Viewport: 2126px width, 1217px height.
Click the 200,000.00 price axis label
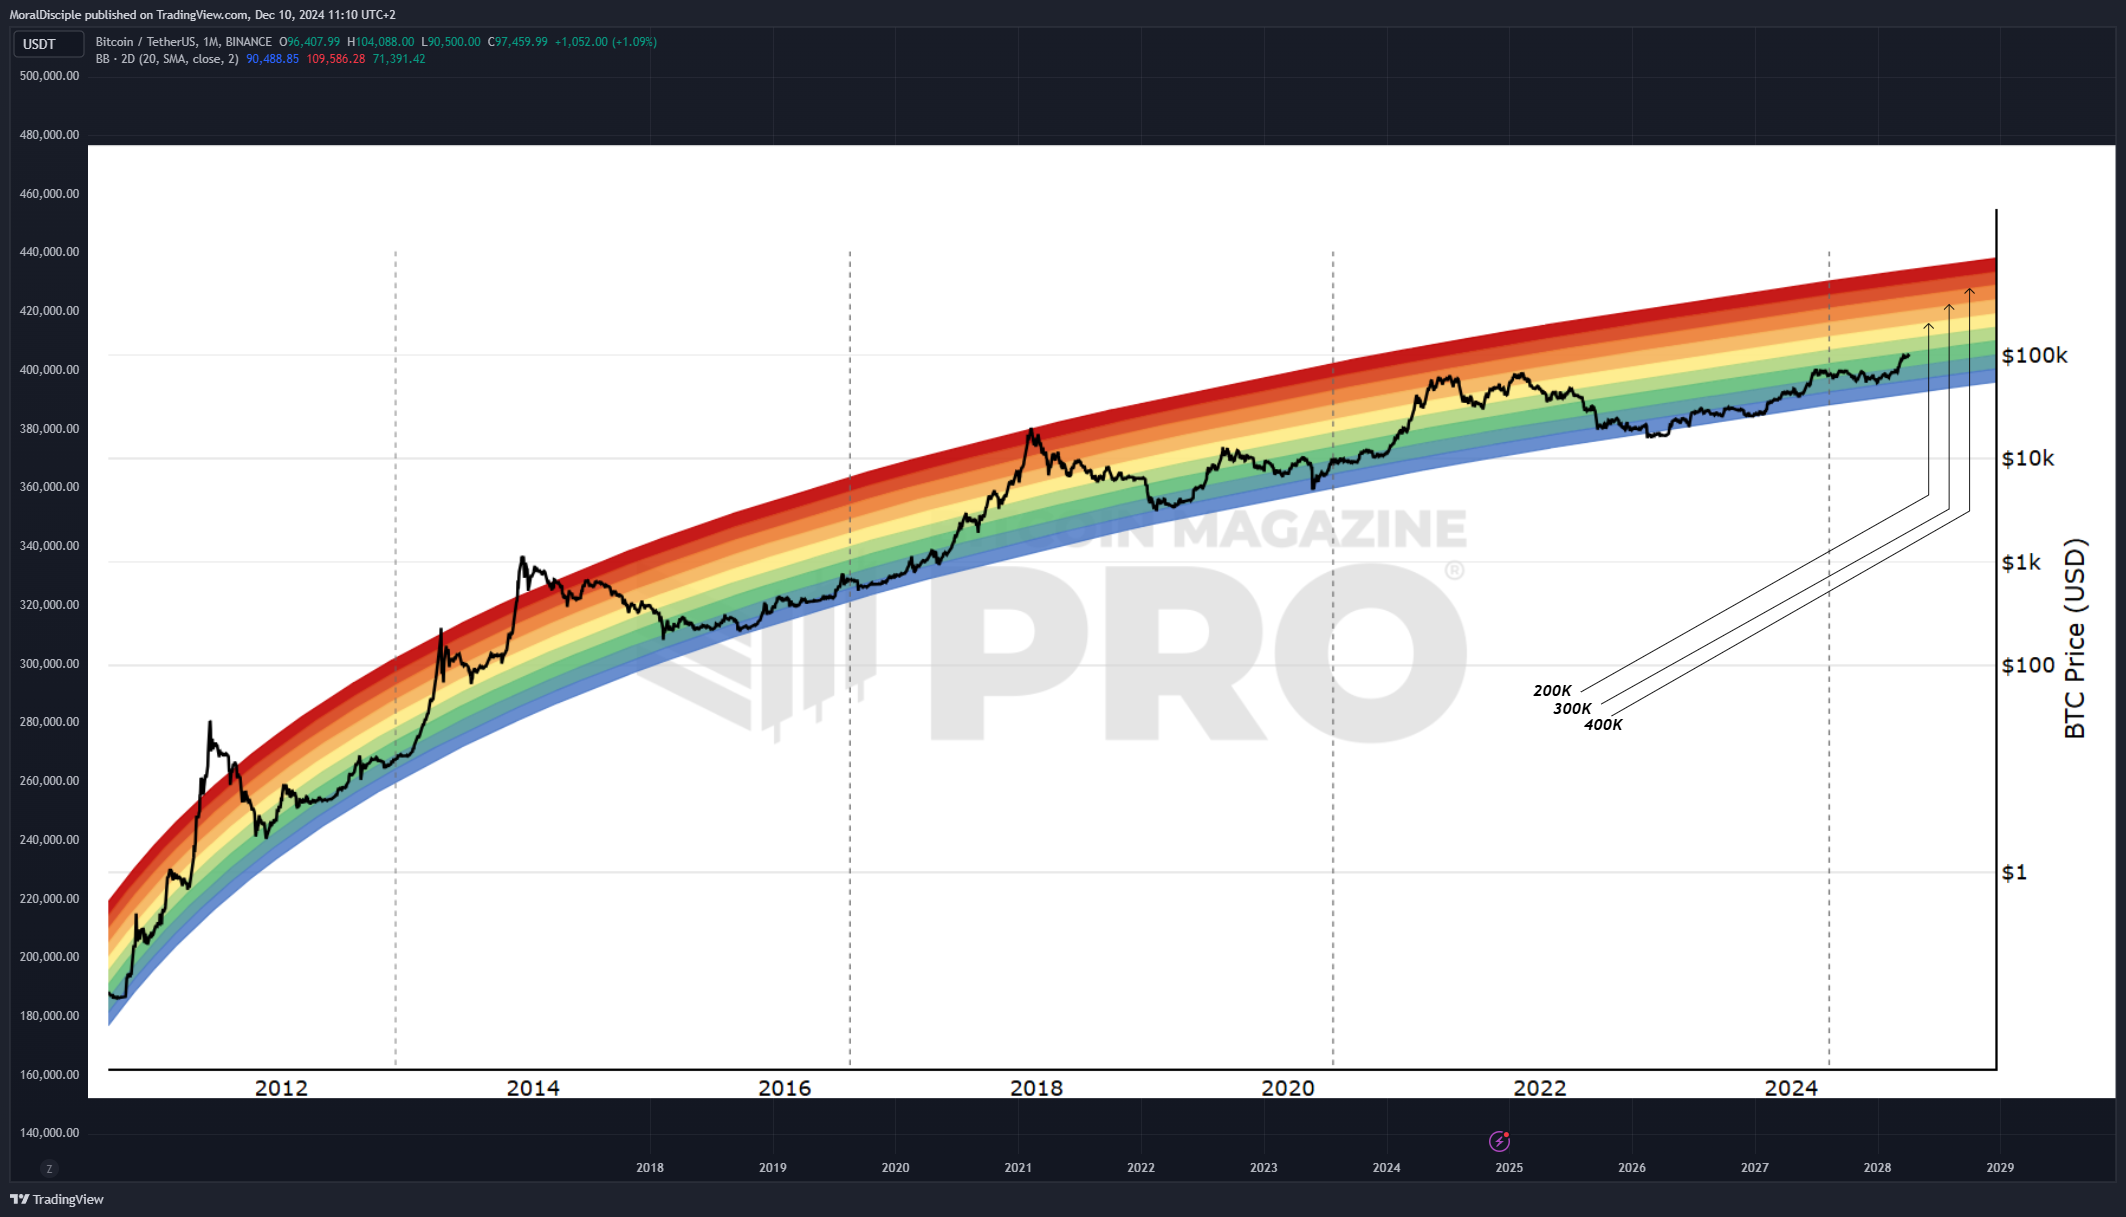49,957
